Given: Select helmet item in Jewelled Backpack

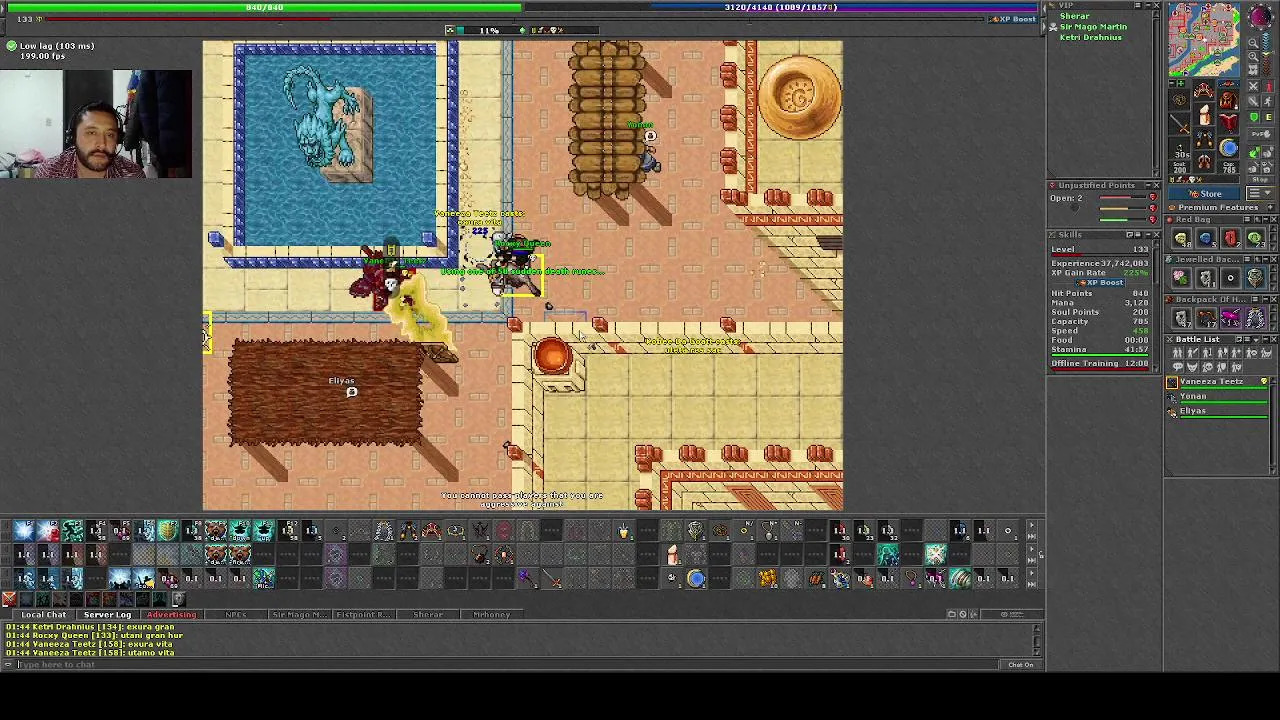Looking at the screenshot, I should (x=1255, y=277).
